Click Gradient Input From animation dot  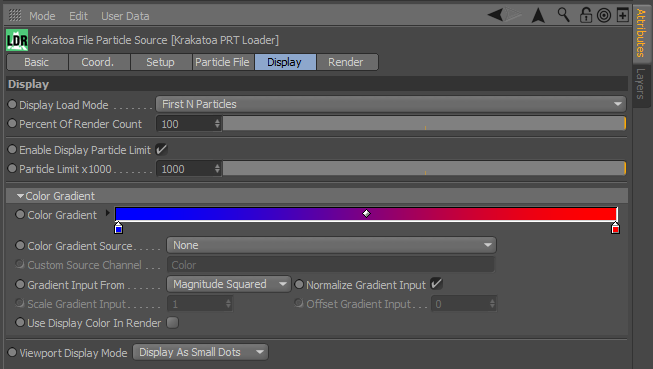(x=20, y=284)
